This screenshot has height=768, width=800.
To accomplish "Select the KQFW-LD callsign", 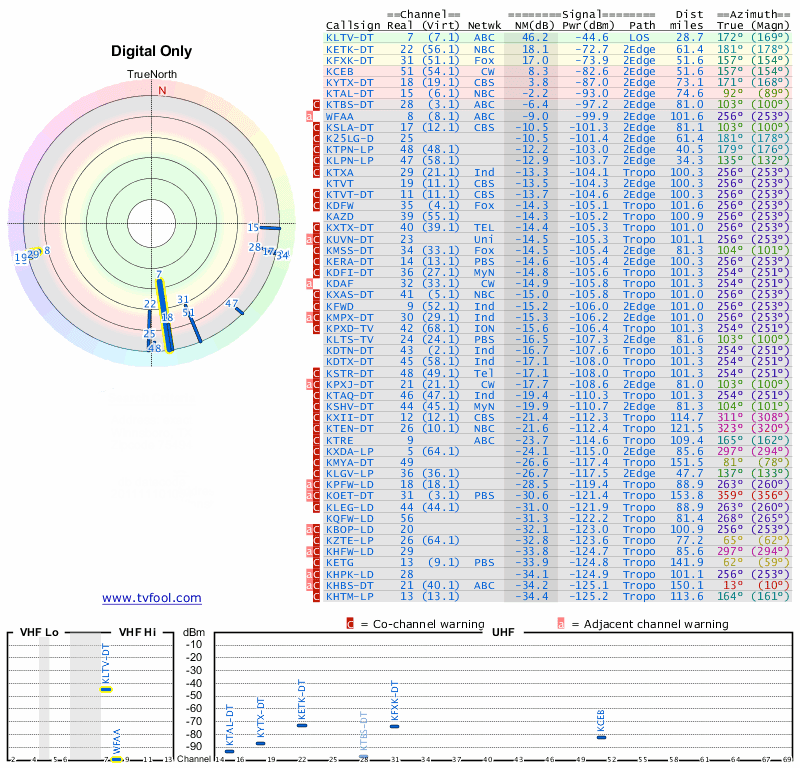I will [349, 518].
